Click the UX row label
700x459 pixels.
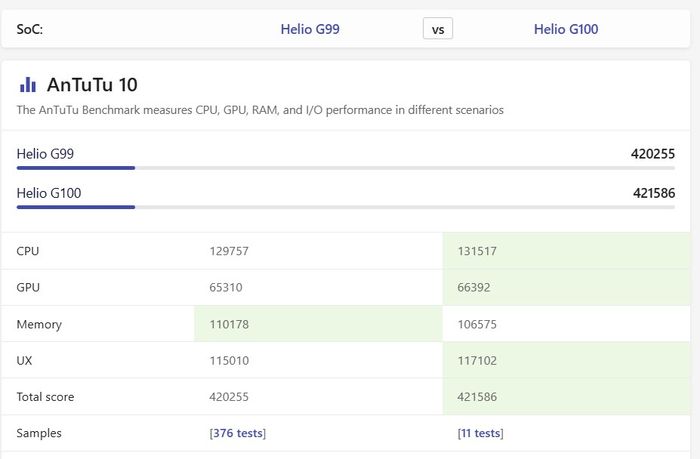pyautogui.click(x=24, y=360)
